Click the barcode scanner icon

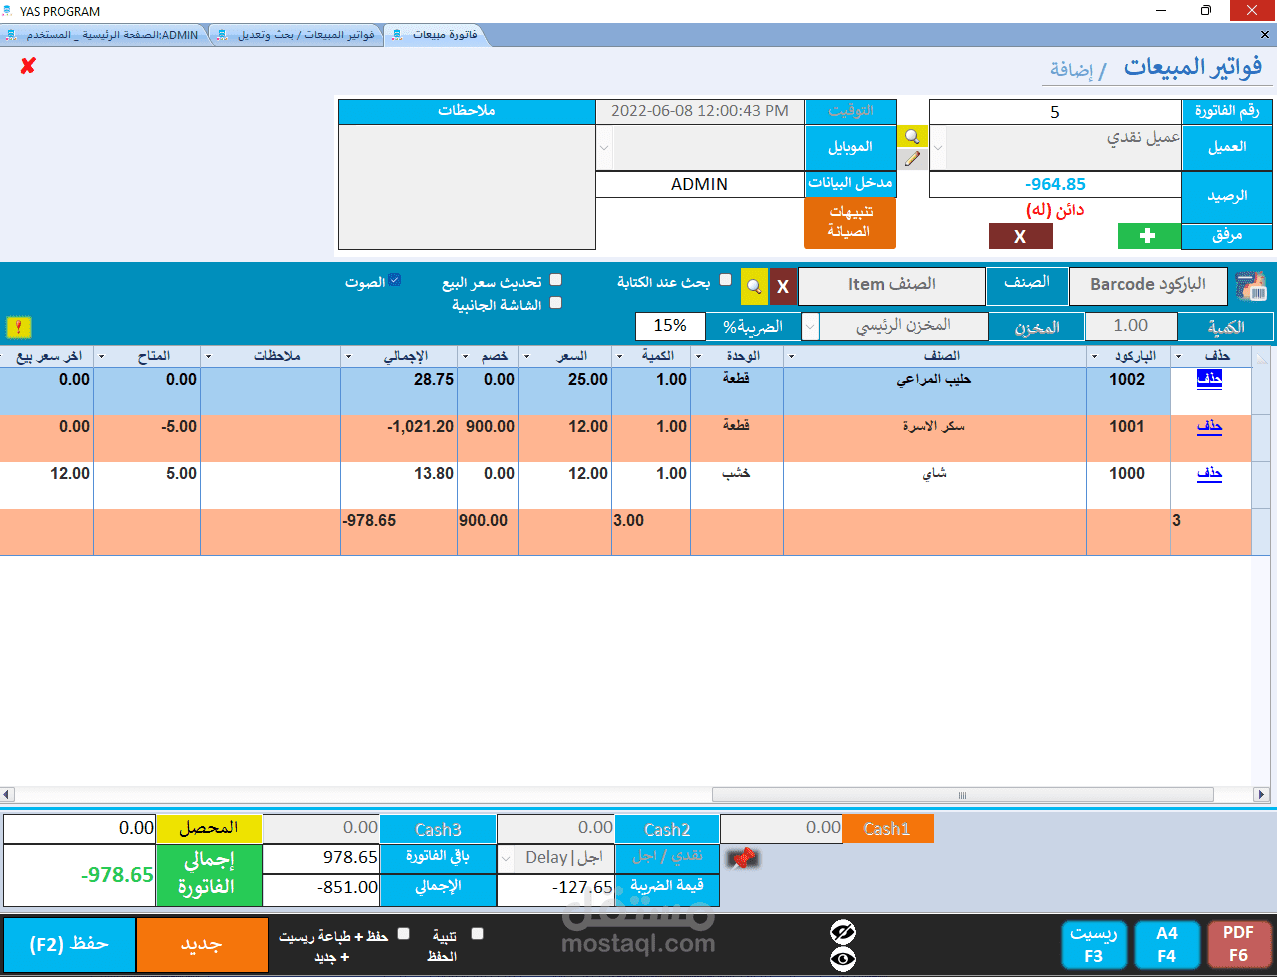pyautogui.click(x=1251, y=286)
